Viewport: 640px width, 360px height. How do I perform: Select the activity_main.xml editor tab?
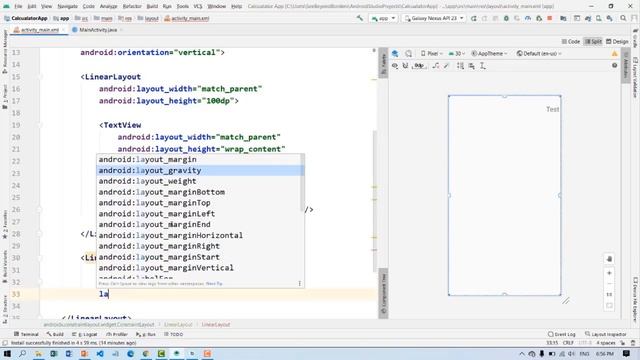(40, 30)
